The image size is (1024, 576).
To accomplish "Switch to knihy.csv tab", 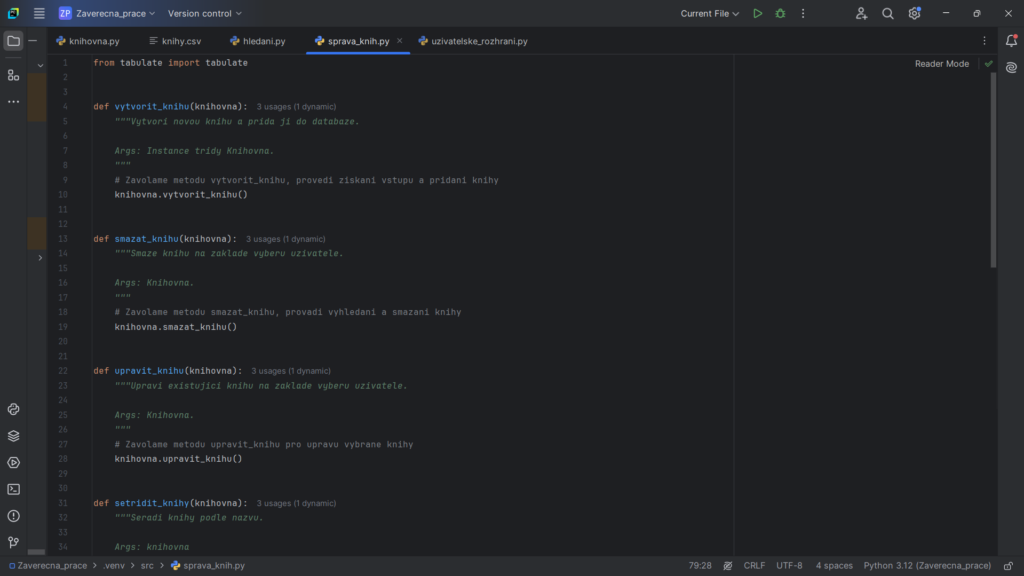I will (175, 41).
